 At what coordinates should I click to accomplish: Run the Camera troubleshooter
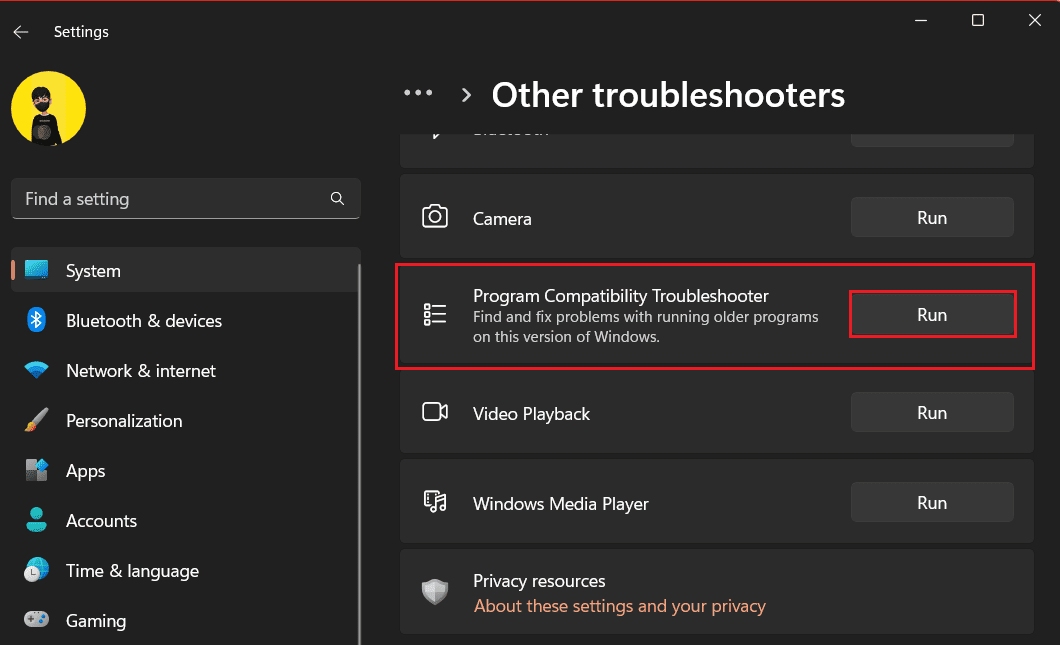coord(932,218)
